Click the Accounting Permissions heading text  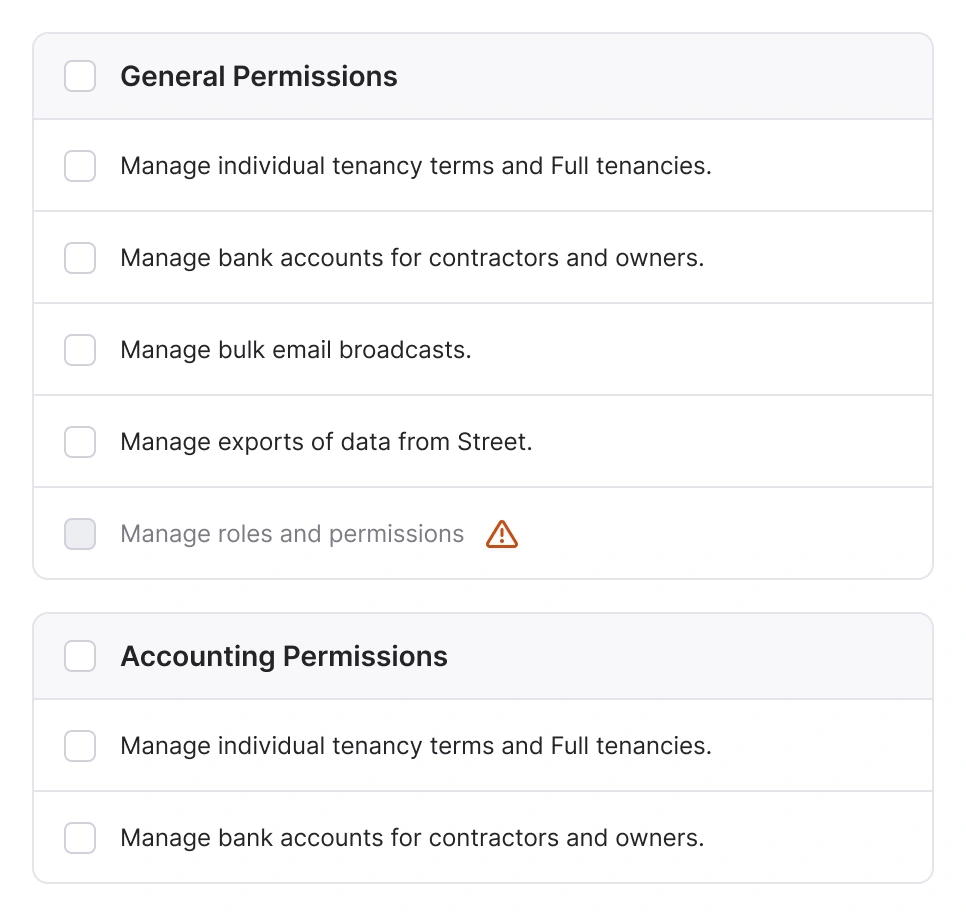tap(284, 657)
